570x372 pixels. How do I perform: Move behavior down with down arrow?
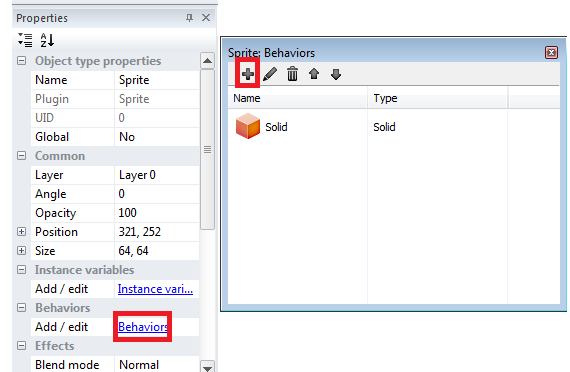[x=336, y=75]
